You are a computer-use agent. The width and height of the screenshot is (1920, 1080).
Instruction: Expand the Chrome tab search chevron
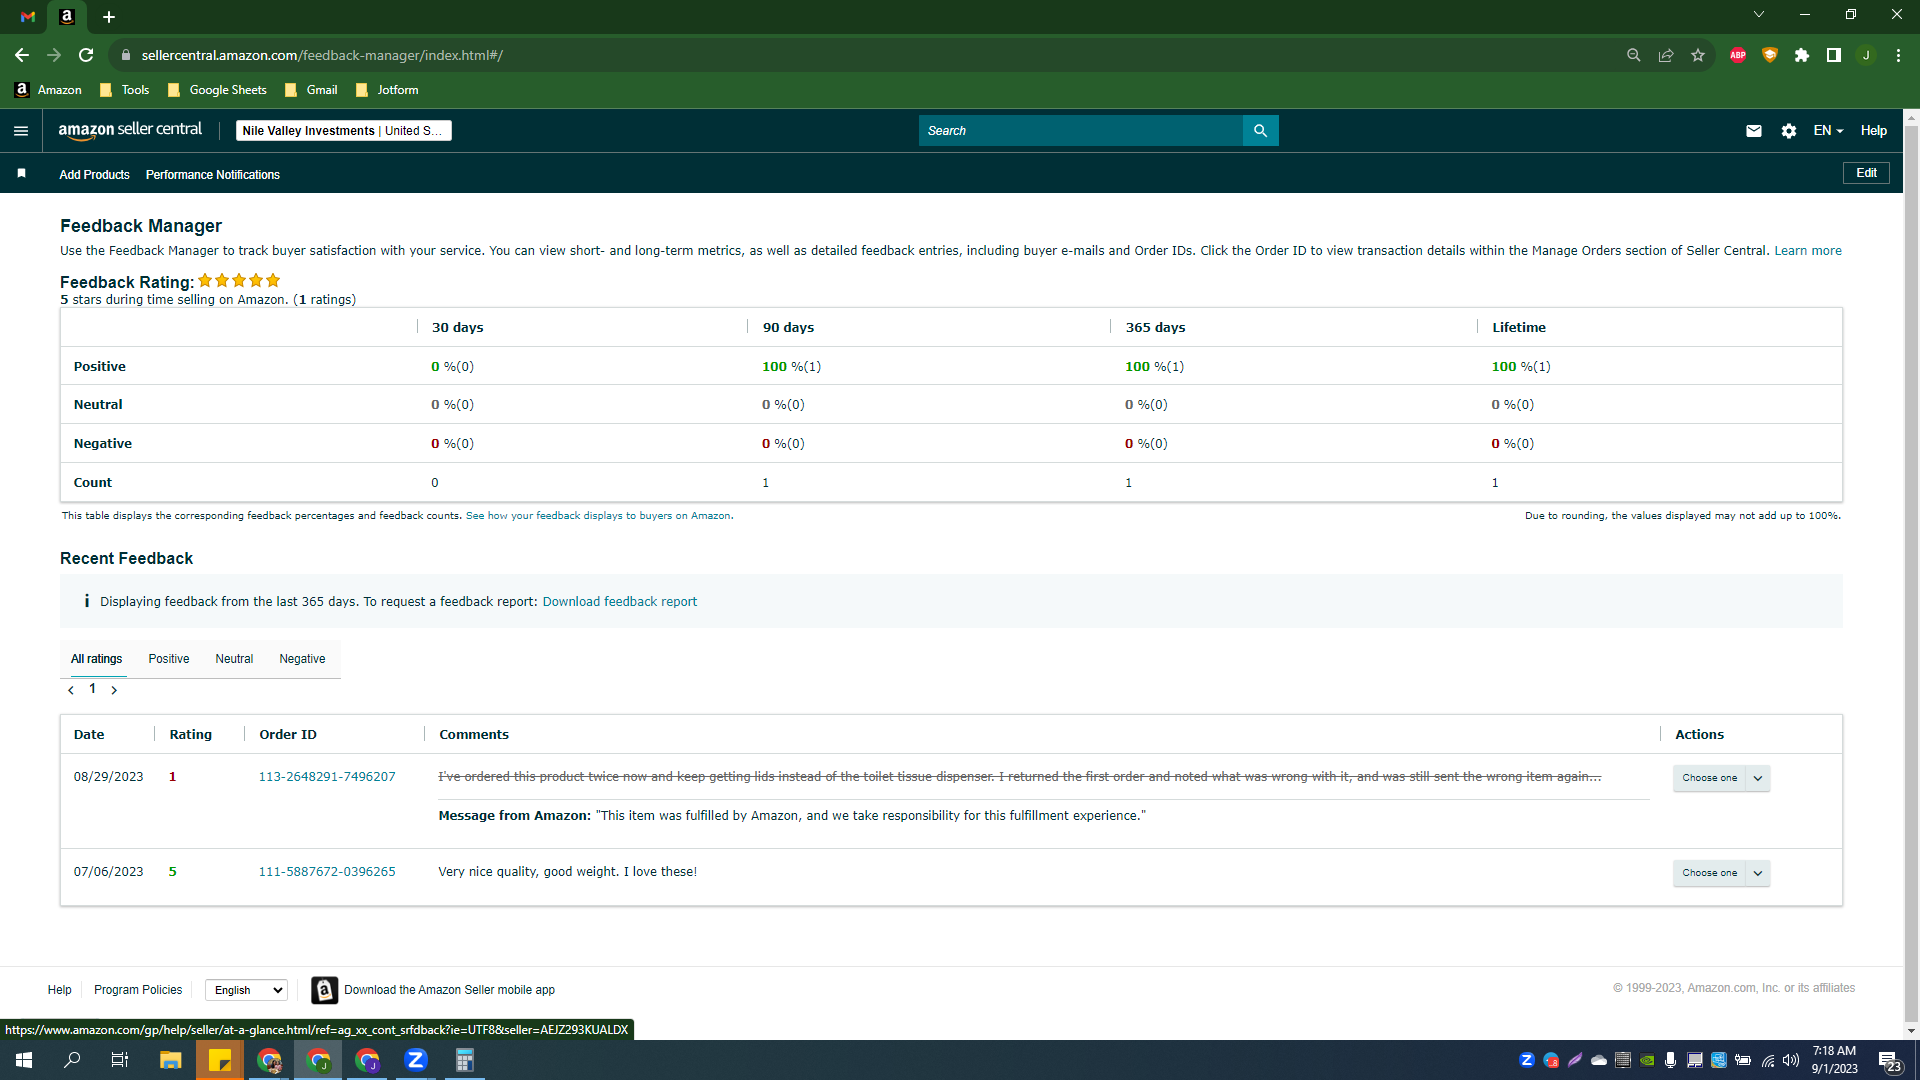tap(1759, 15)
